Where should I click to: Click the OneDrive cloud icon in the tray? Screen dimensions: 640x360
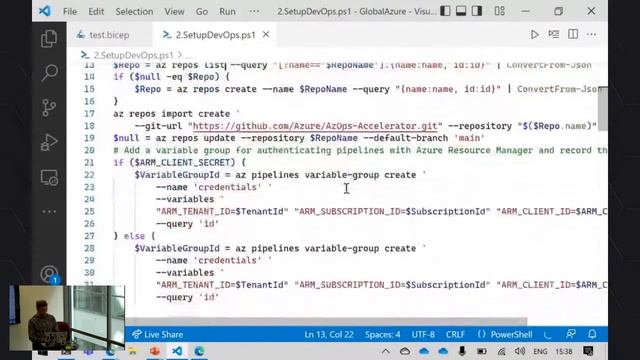(424, 351)
